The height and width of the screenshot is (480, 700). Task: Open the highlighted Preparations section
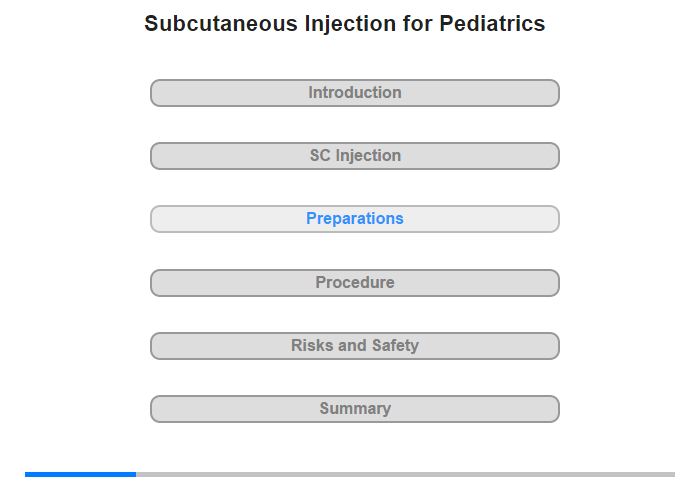point(354,219)
